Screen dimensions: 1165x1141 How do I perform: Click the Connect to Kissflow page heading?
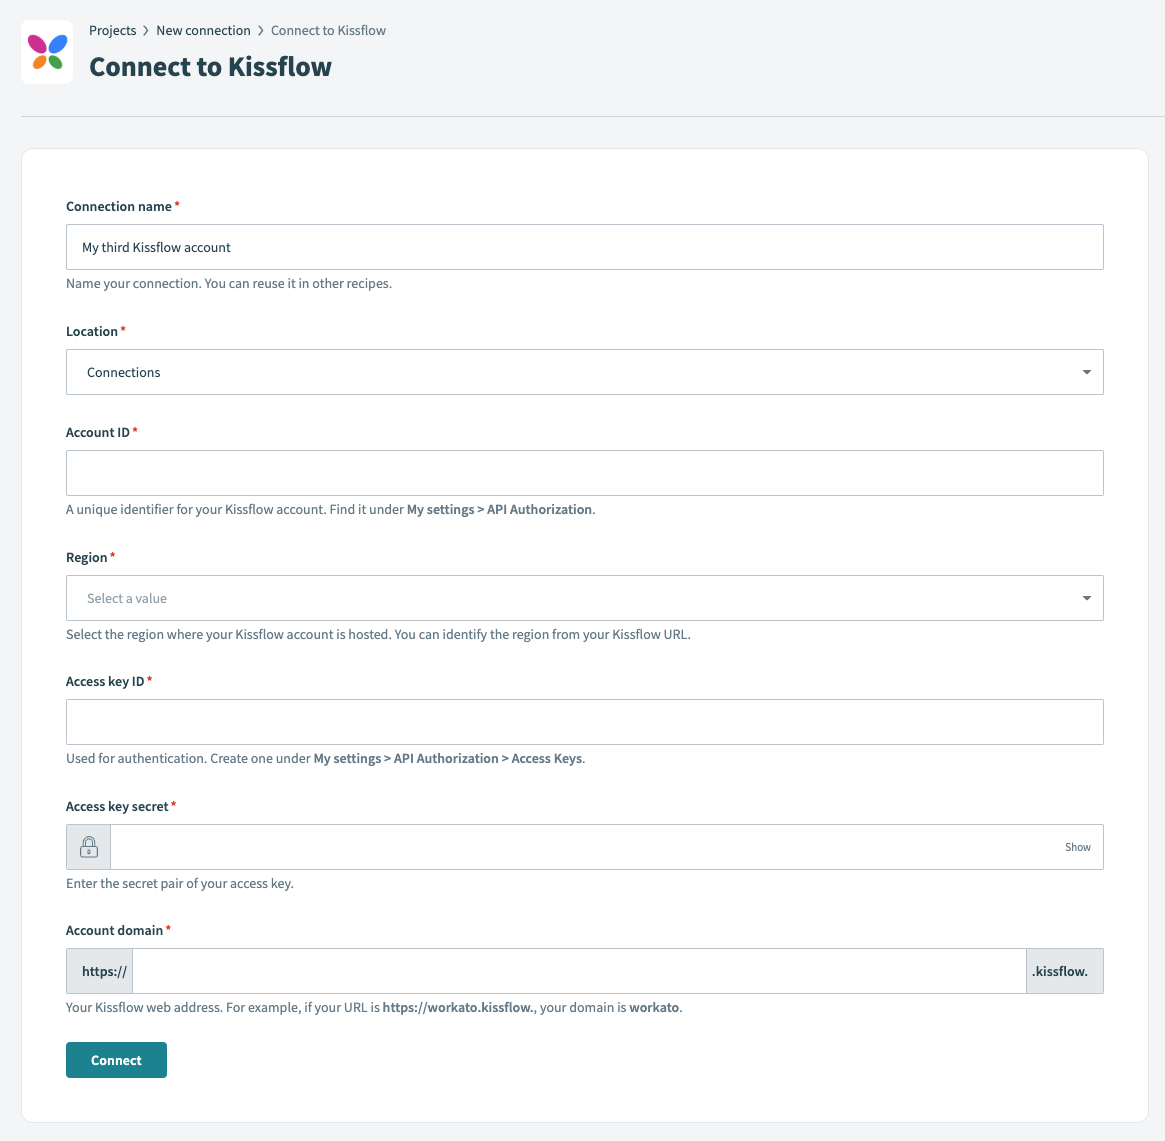tap(210, 67)
